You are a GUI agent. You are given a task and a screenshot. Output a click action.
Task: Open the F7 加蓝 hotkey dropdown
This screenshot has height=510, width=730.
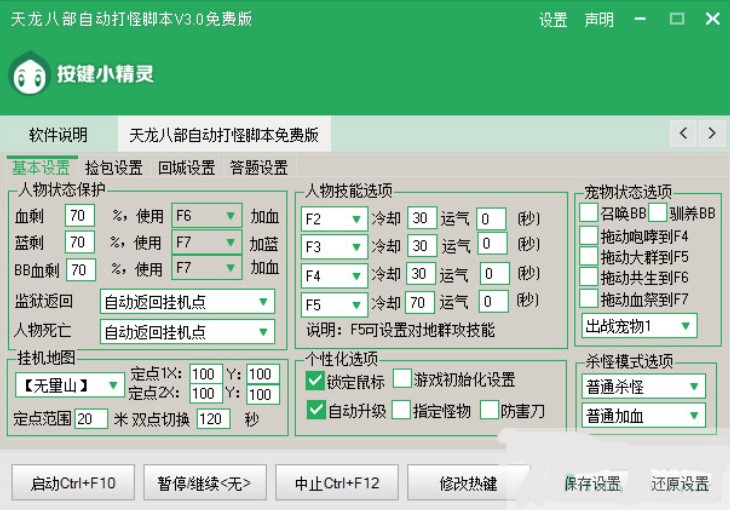207,242
